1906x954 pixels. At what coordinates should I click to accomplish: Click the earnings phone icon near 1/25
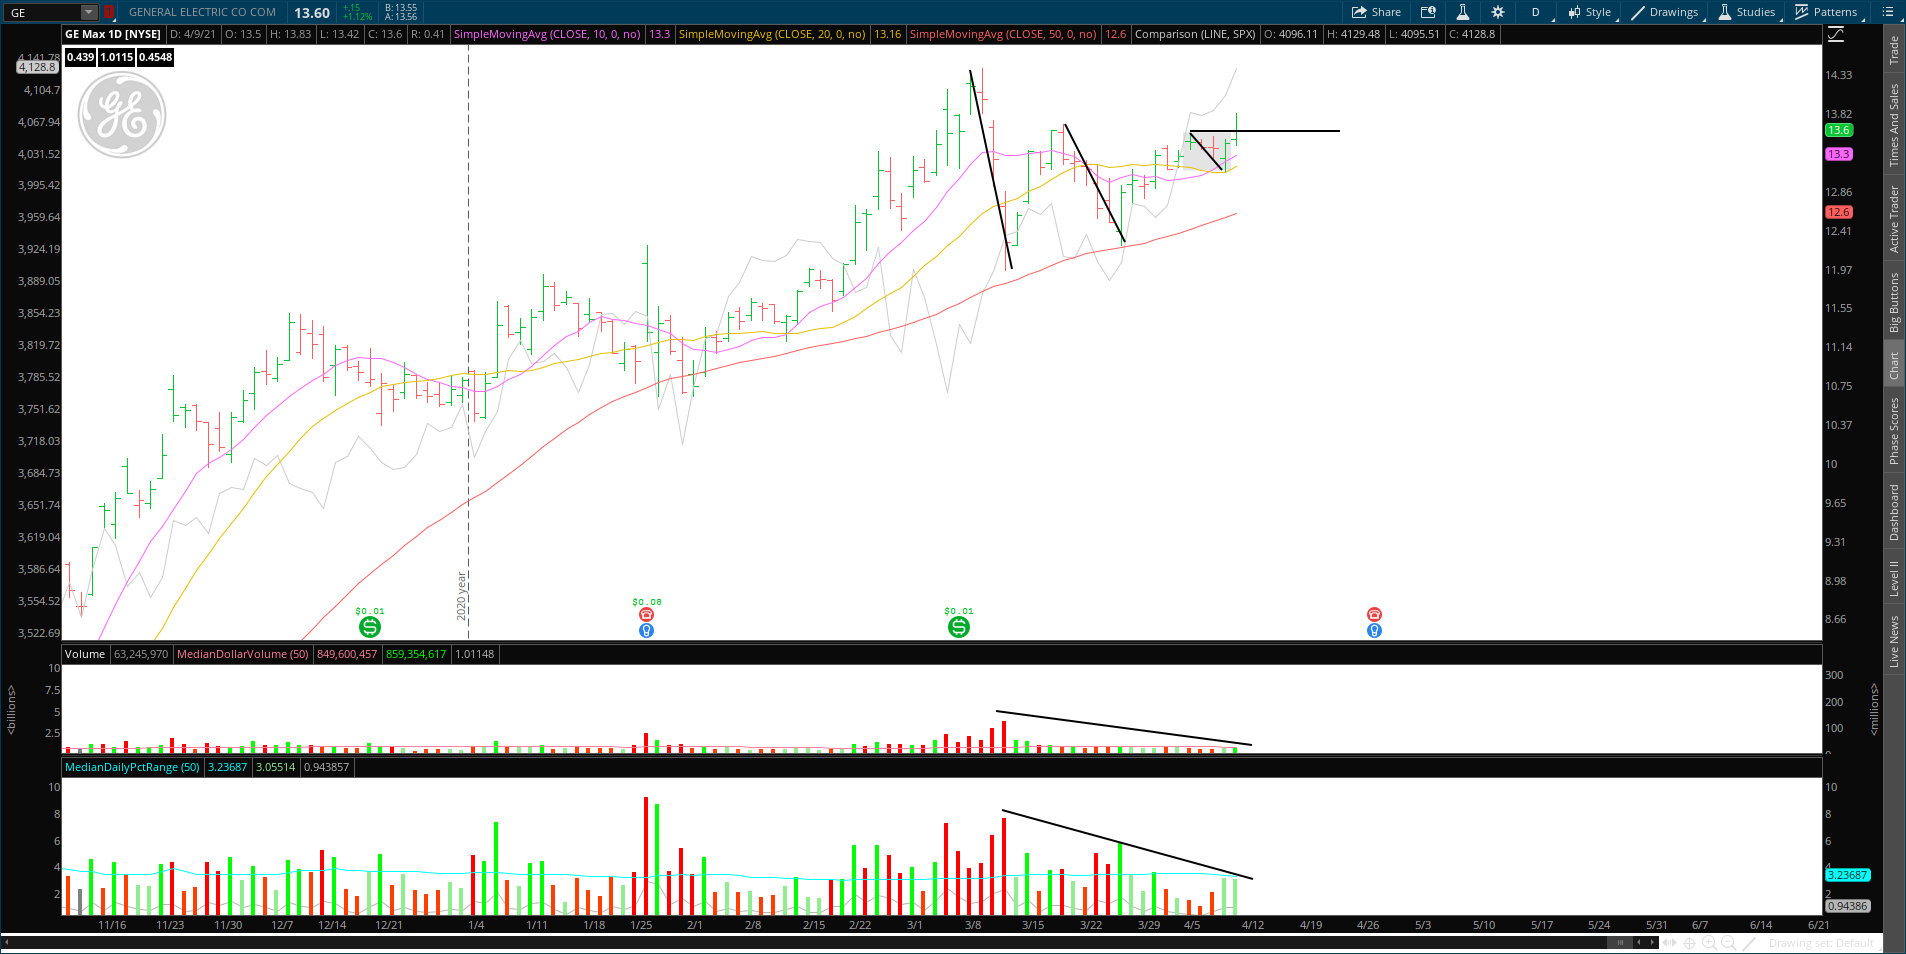tap(646, 614)
